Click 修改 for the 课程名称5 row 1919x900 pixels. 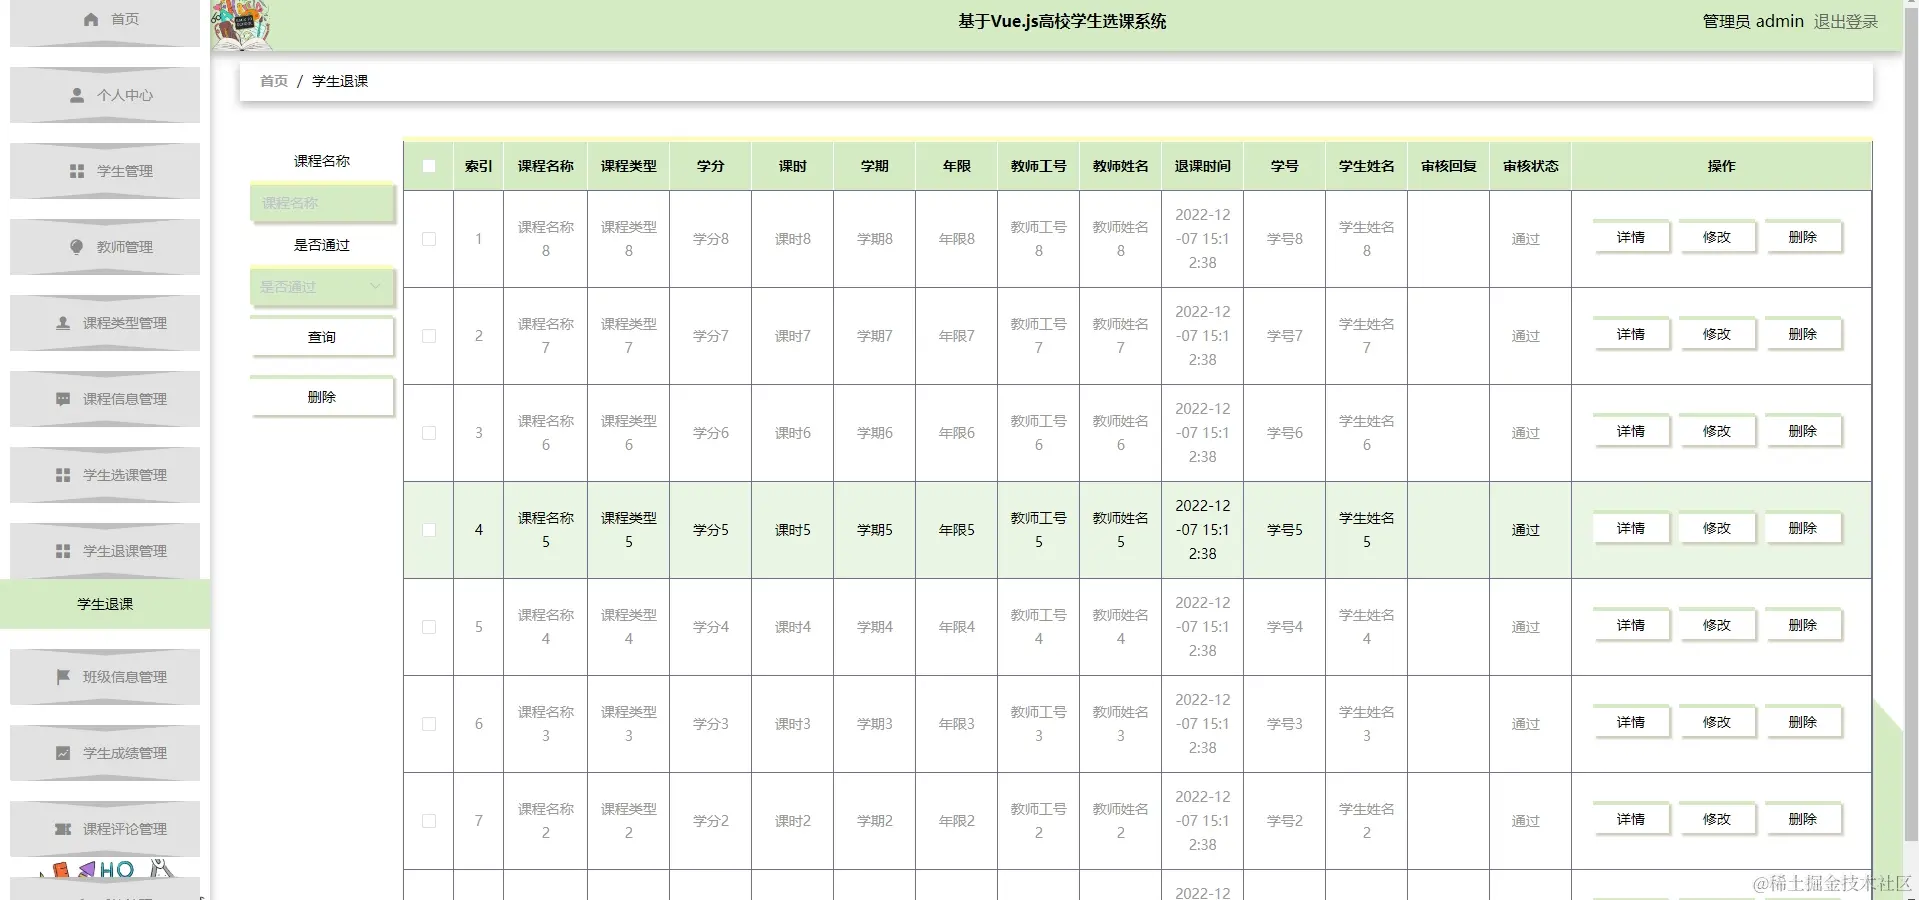click(1717, 528)
